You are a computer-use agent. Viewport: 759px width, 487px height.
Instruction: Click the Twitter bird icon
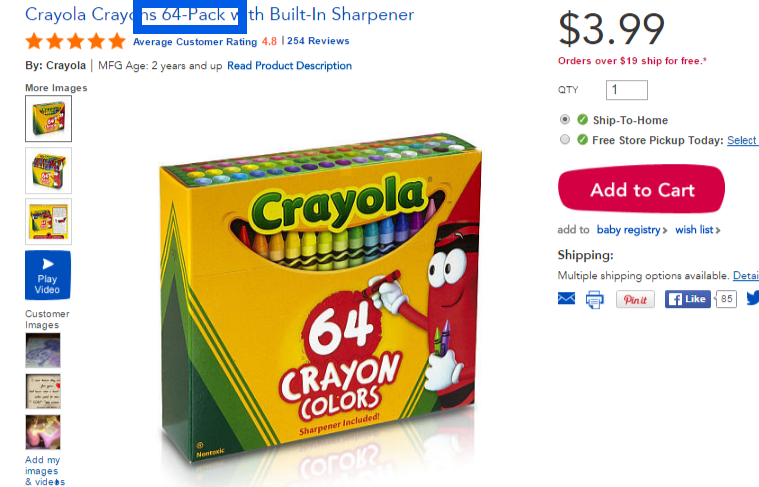click(x=753, y=298)
